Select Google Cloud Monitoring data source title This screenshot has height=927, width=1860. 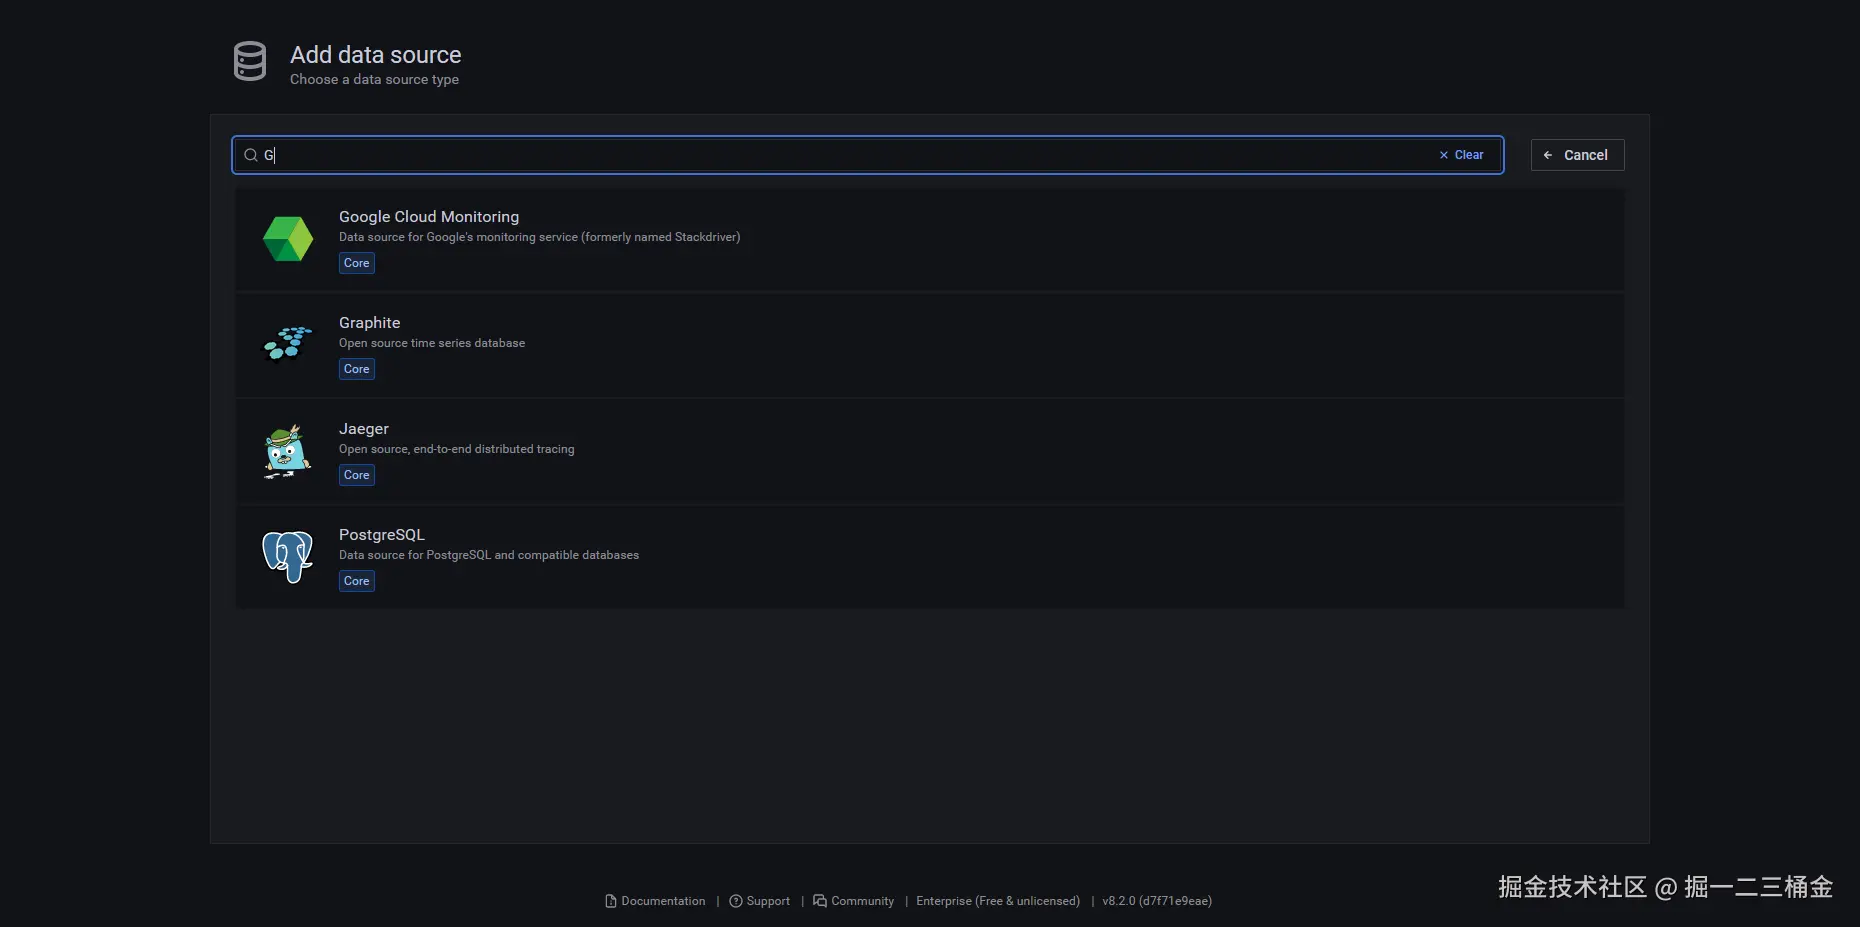point(429,217)
